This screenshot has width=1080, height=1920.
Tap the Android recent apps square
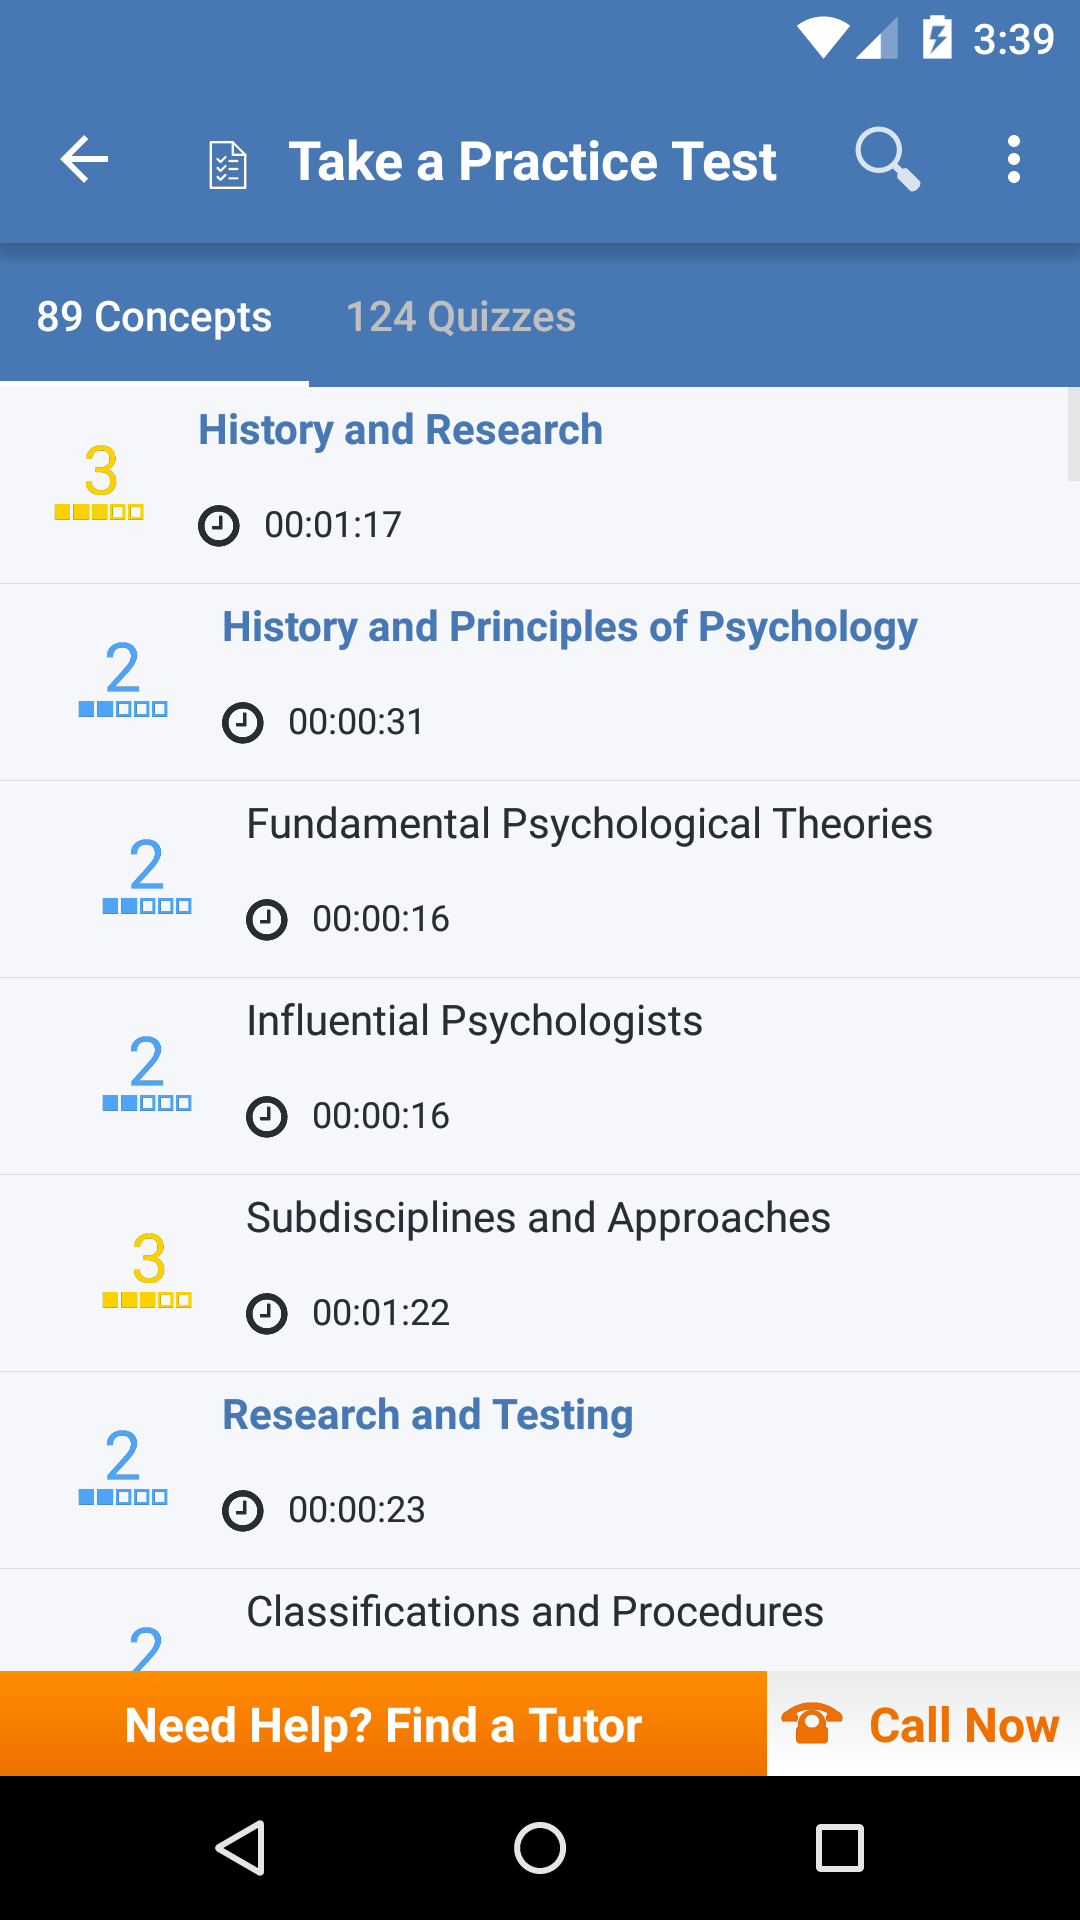tap(840, 1847)
